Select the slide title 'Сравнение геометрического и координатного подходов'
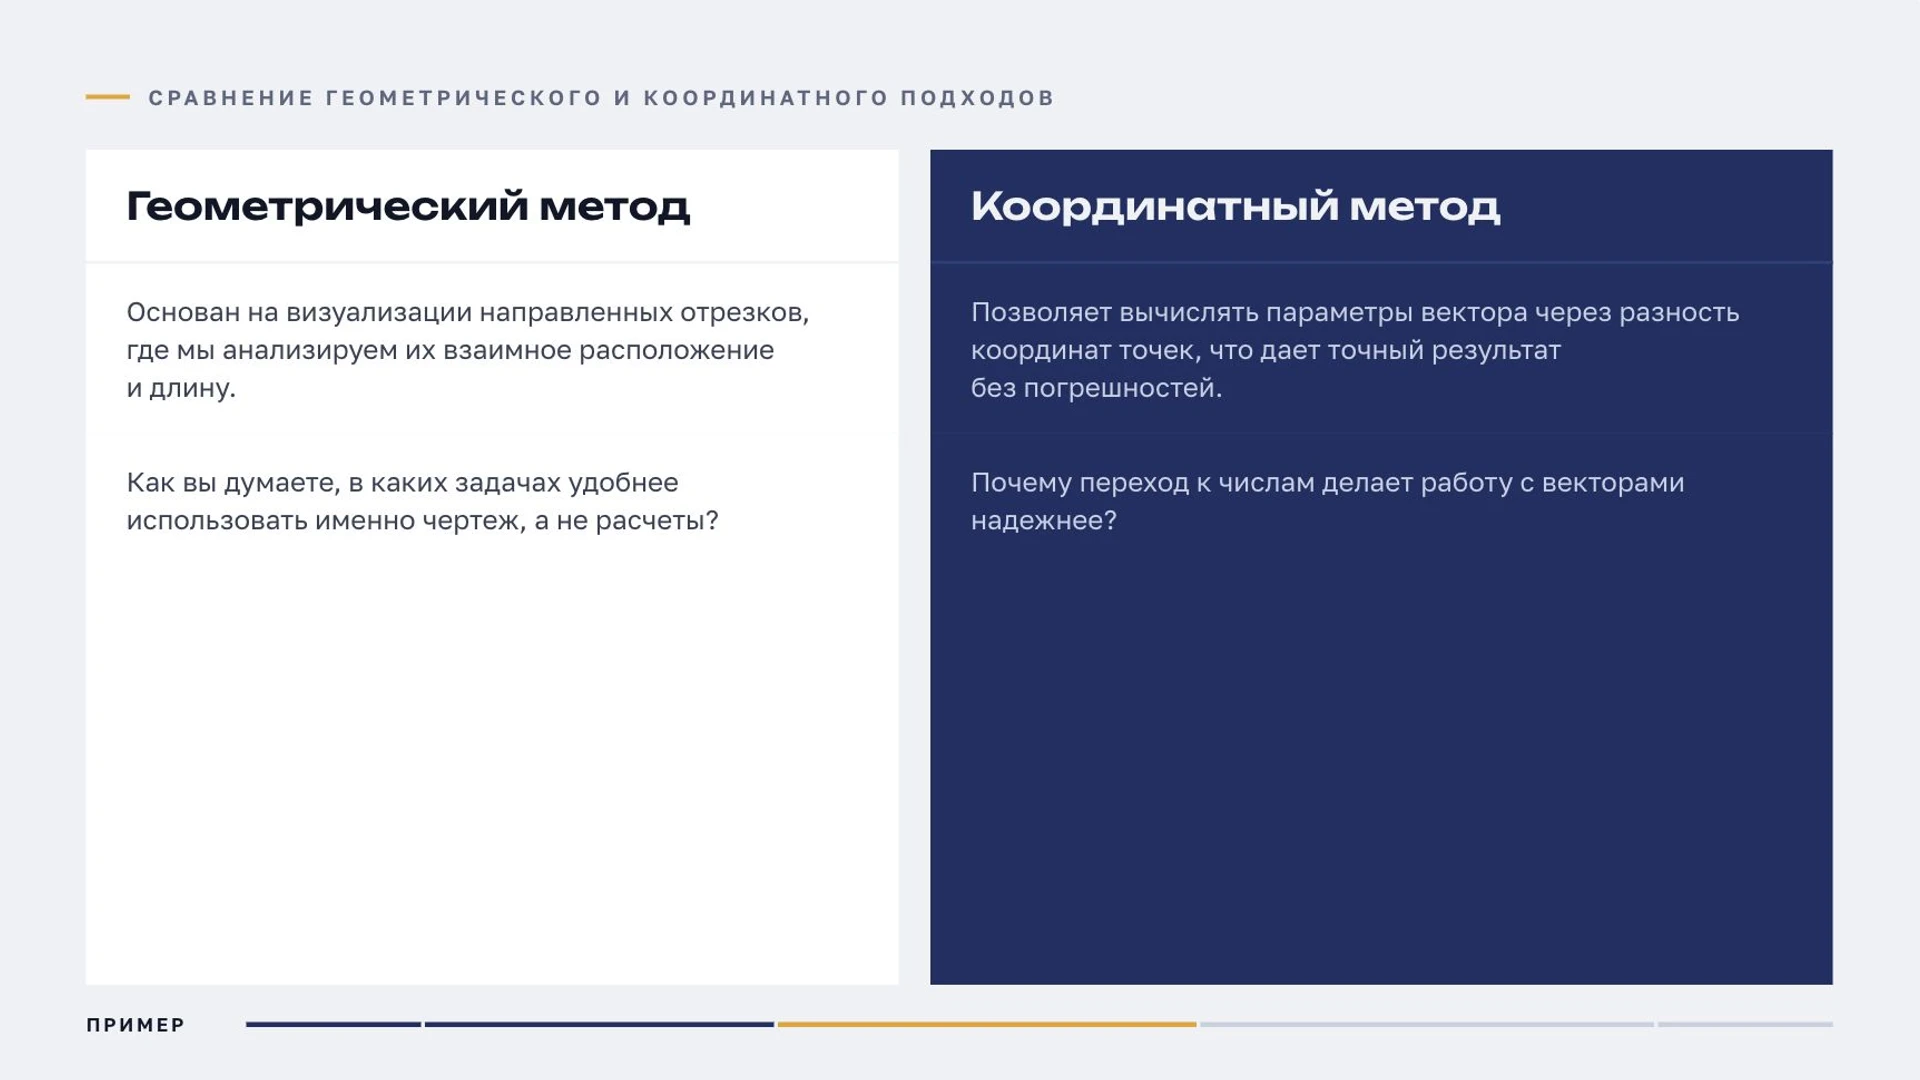 [601, 98]
